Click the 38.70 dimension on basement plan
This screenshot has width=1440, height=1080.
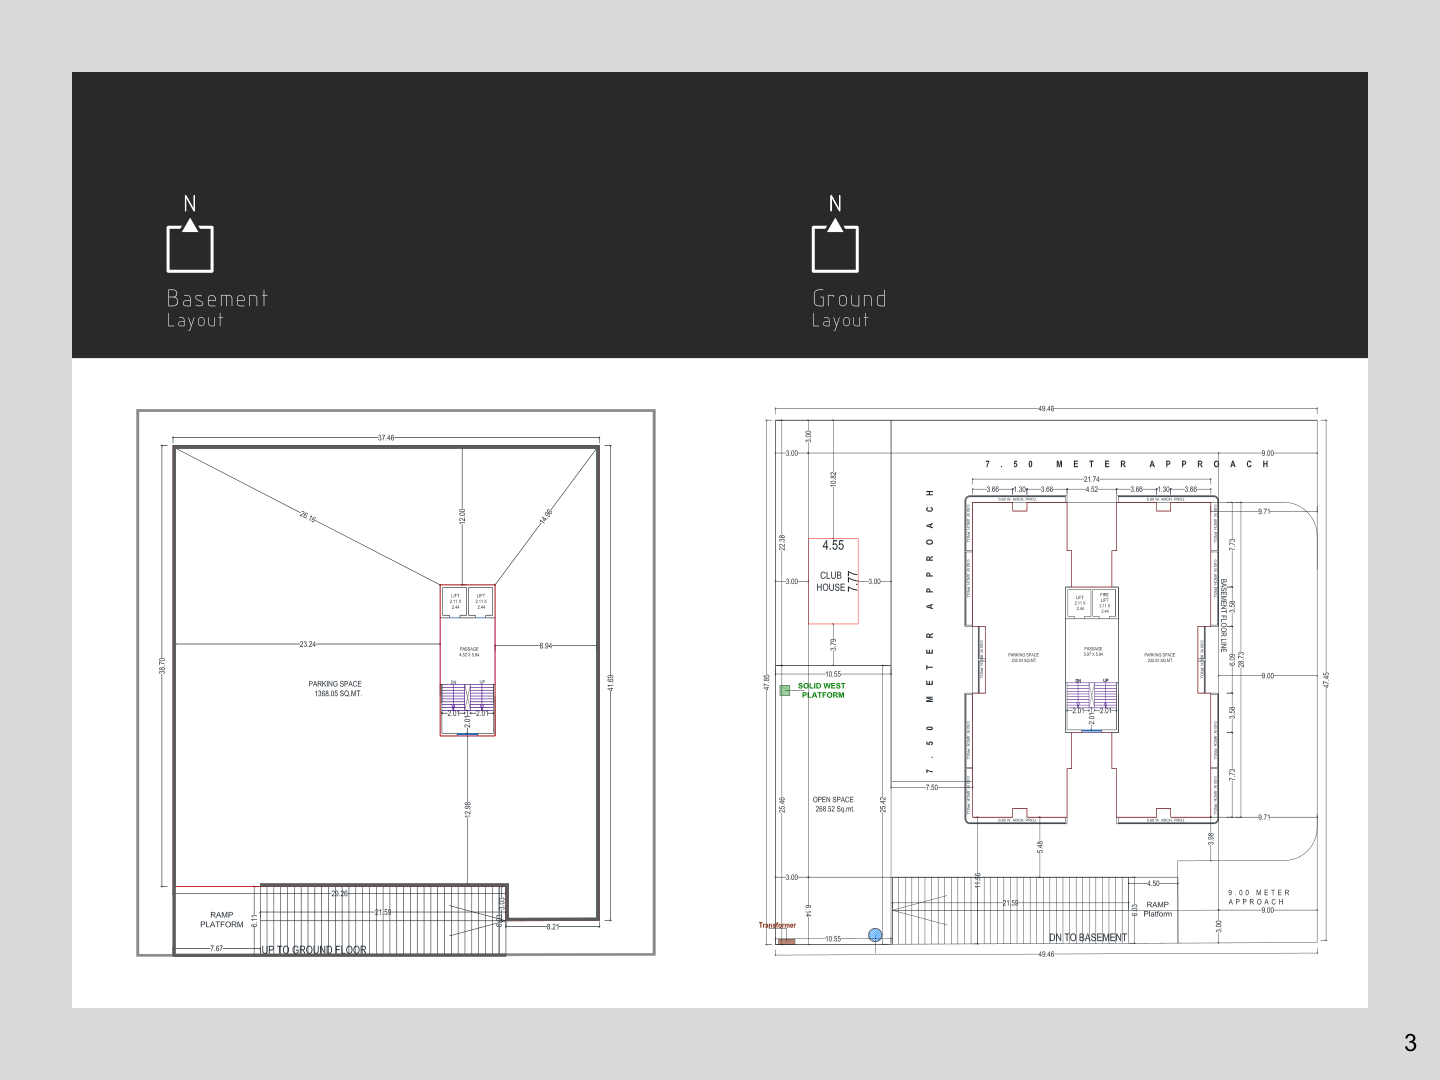(x=162, y=666)
